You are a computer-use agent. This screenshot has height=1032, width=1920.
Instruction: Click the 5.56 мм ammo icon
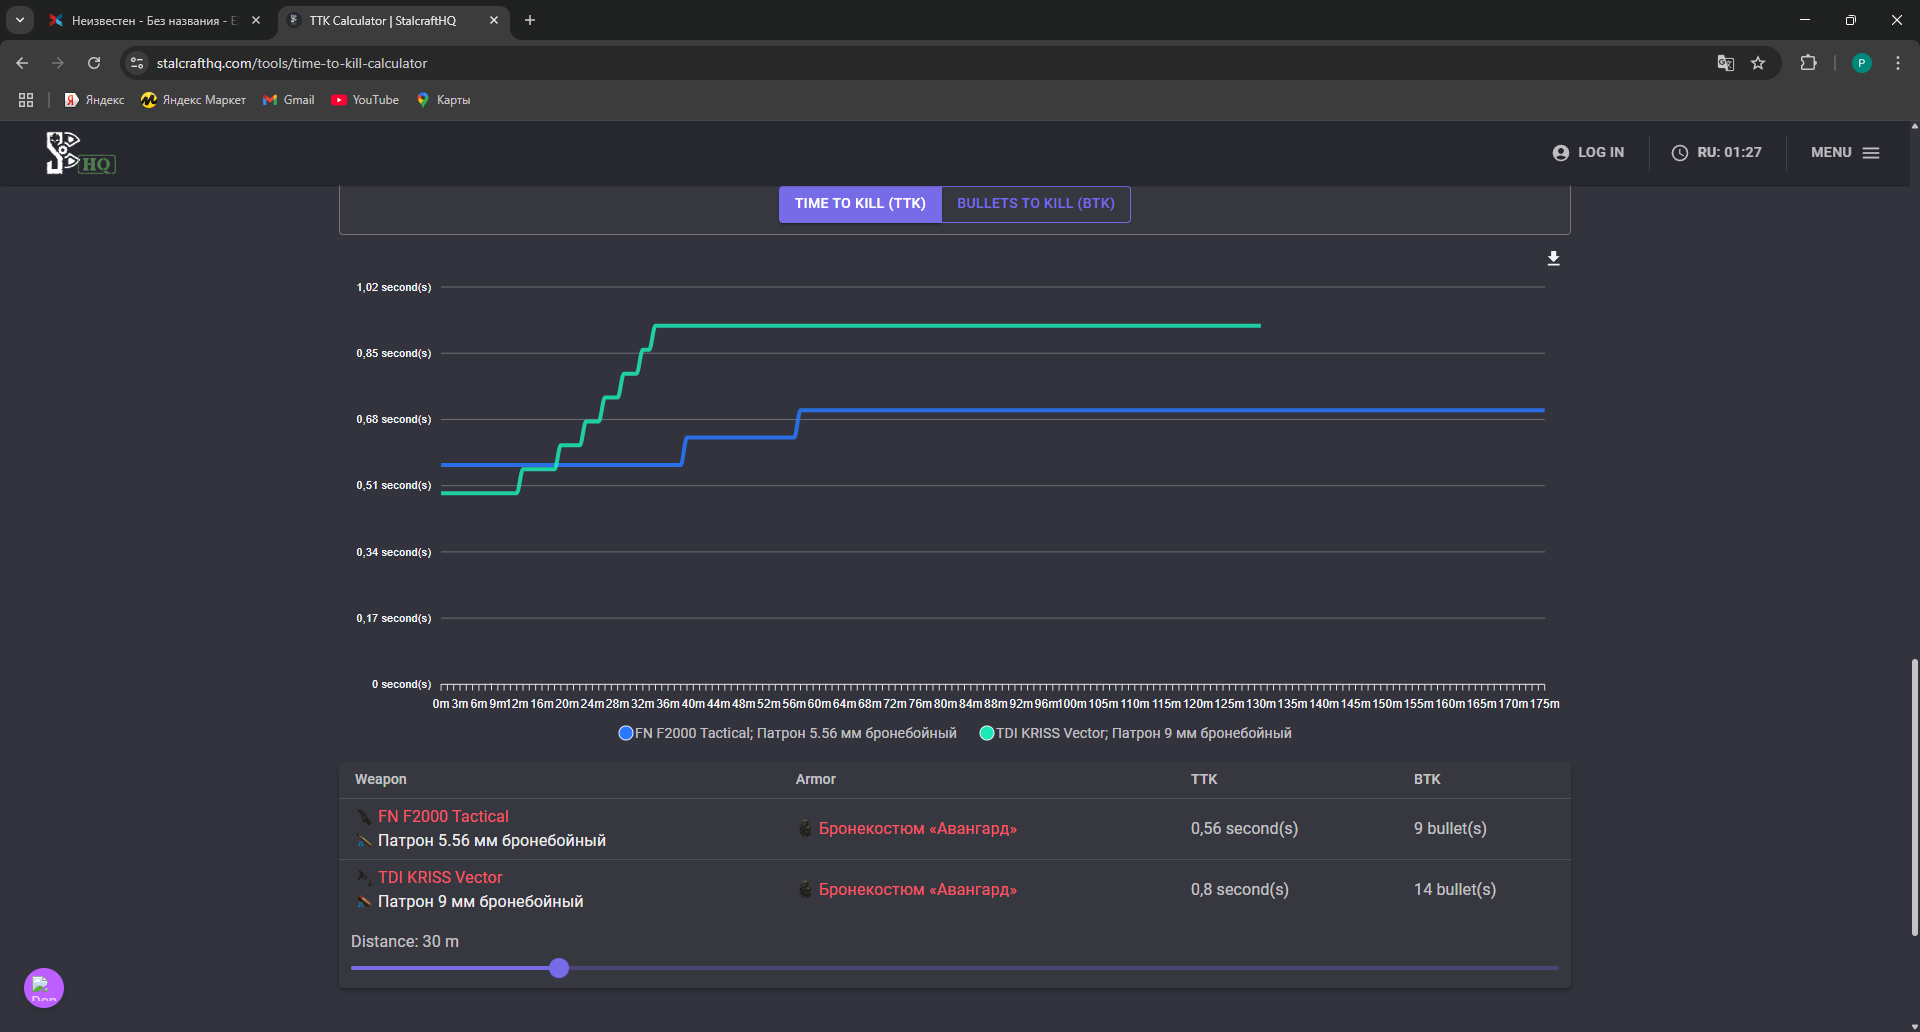[364, 841]
